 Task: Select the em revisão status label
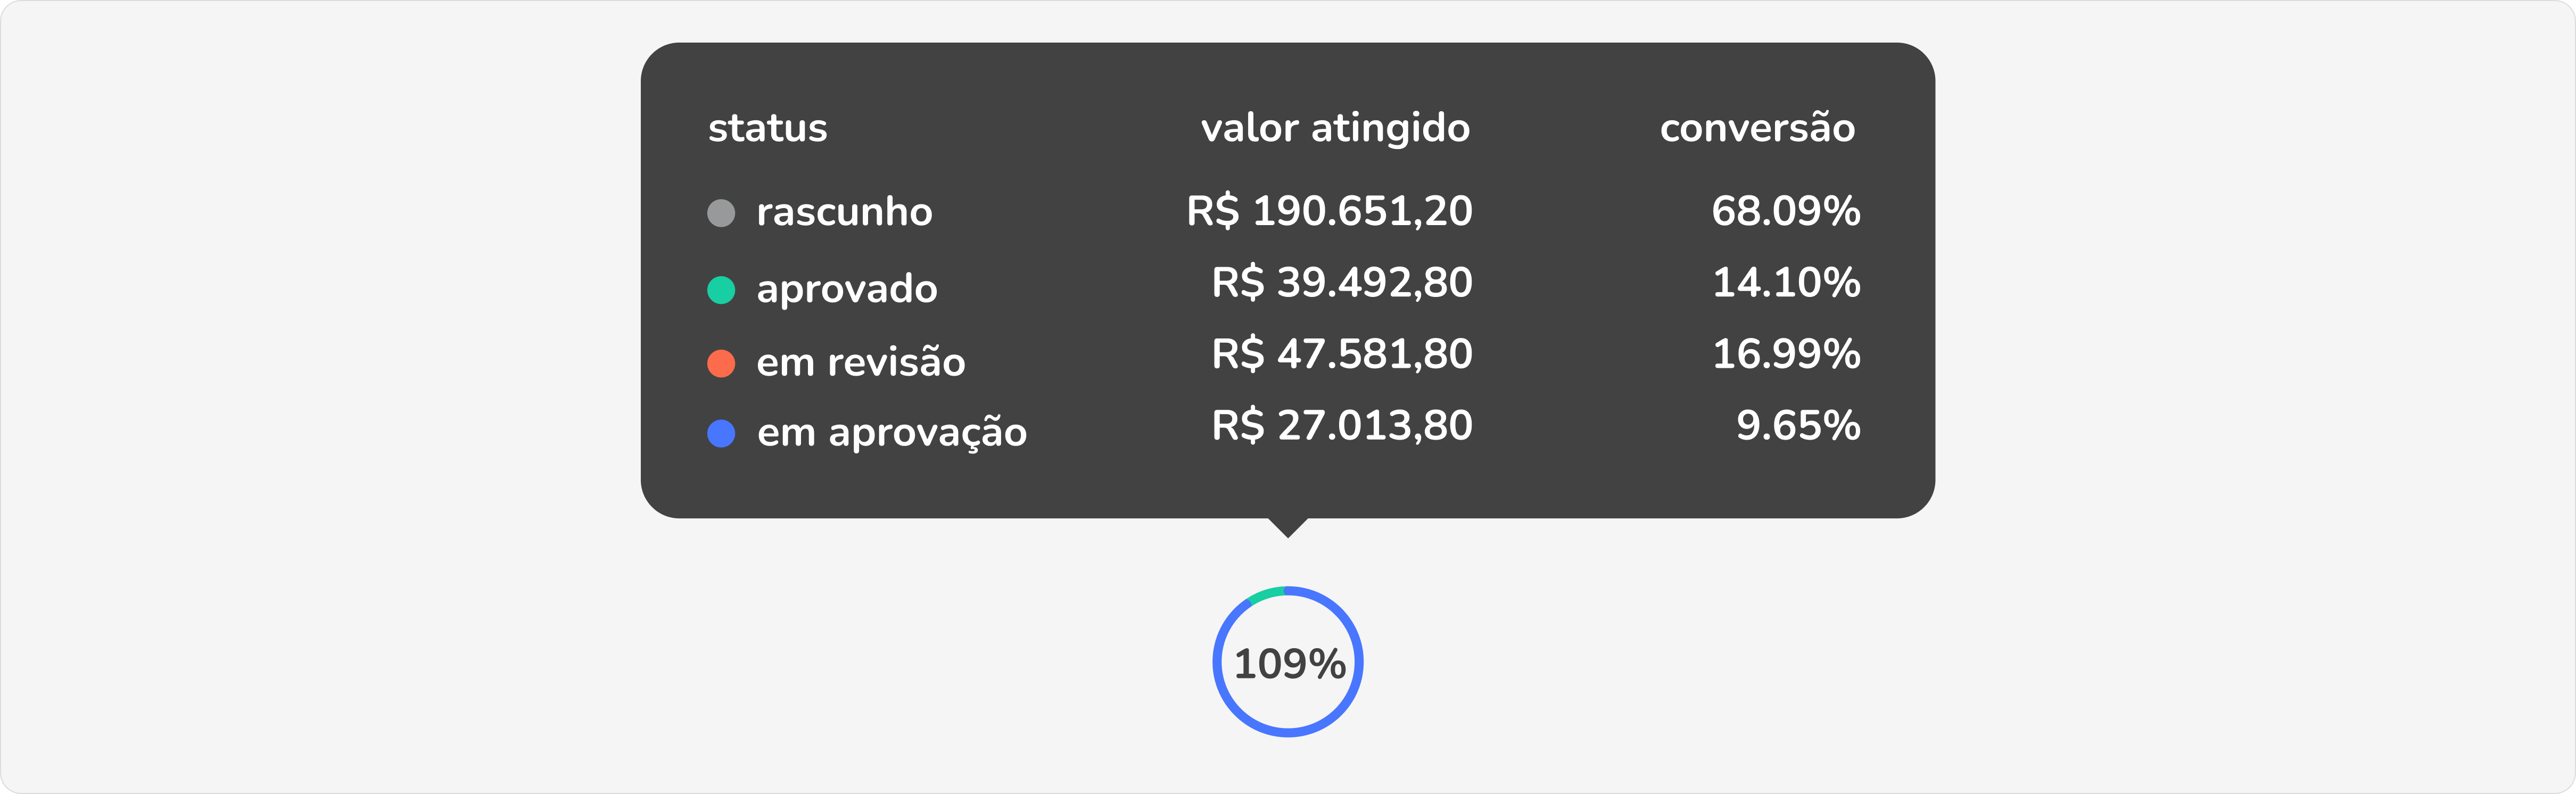861,362
